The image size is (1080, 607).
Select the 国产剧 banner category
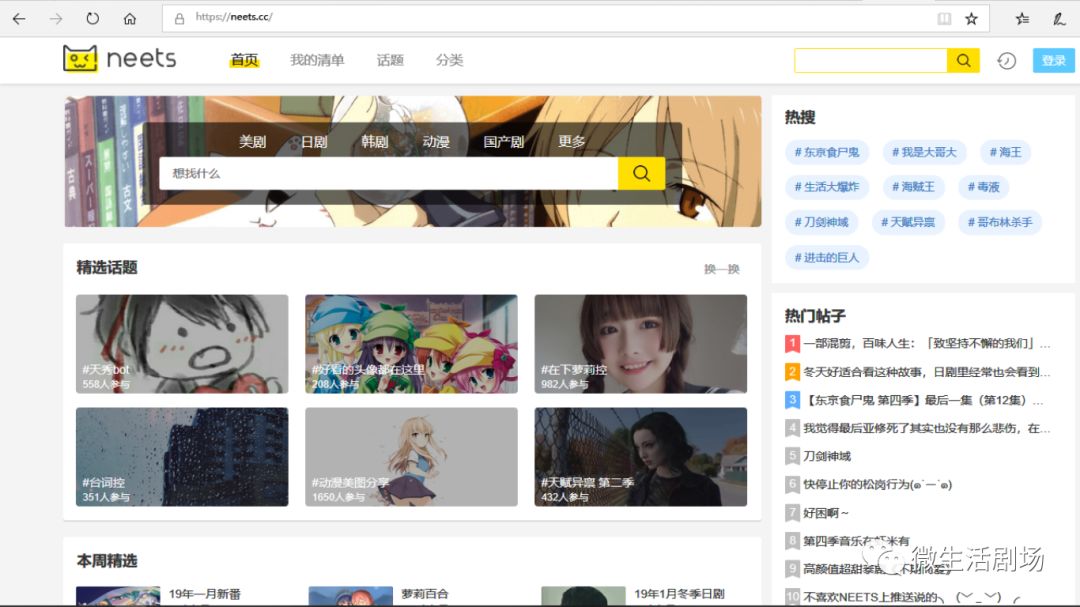click(x=503, y=142)
